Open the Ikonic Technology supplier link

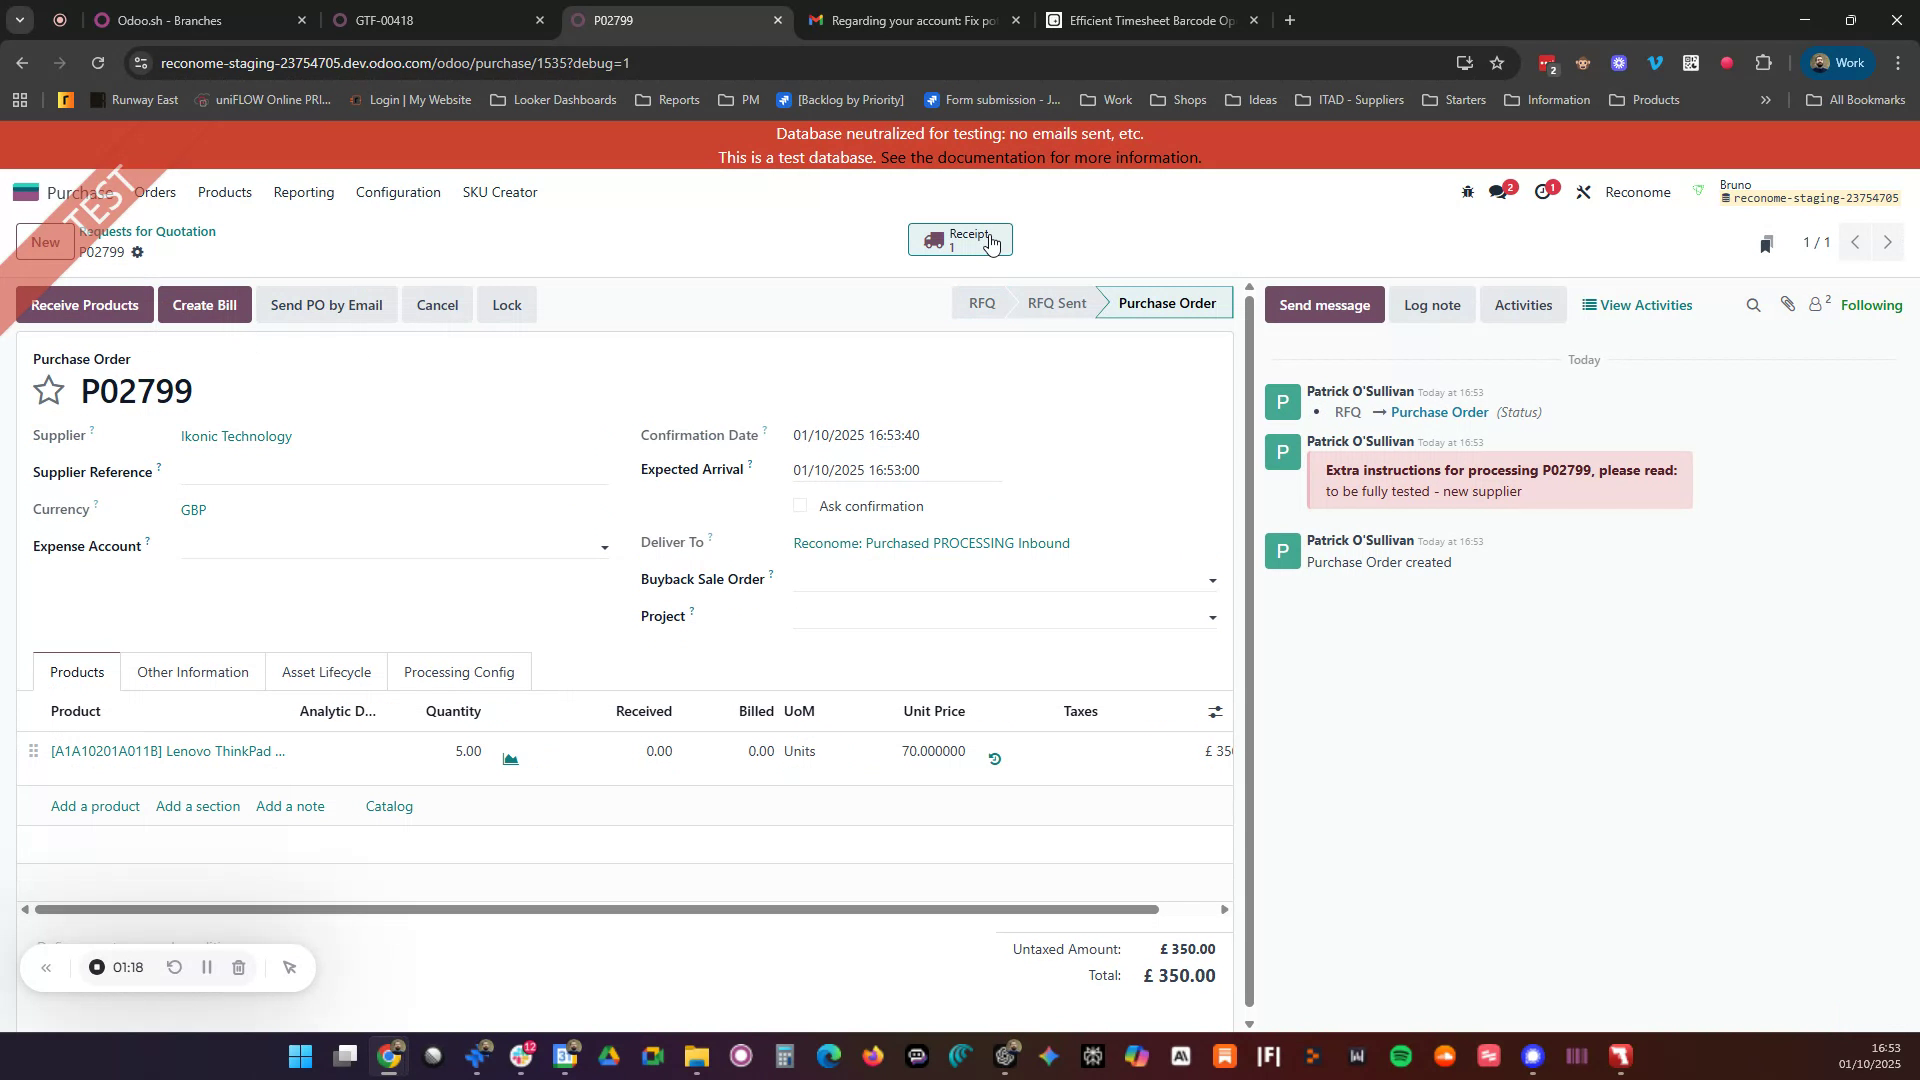click(235, 436)
